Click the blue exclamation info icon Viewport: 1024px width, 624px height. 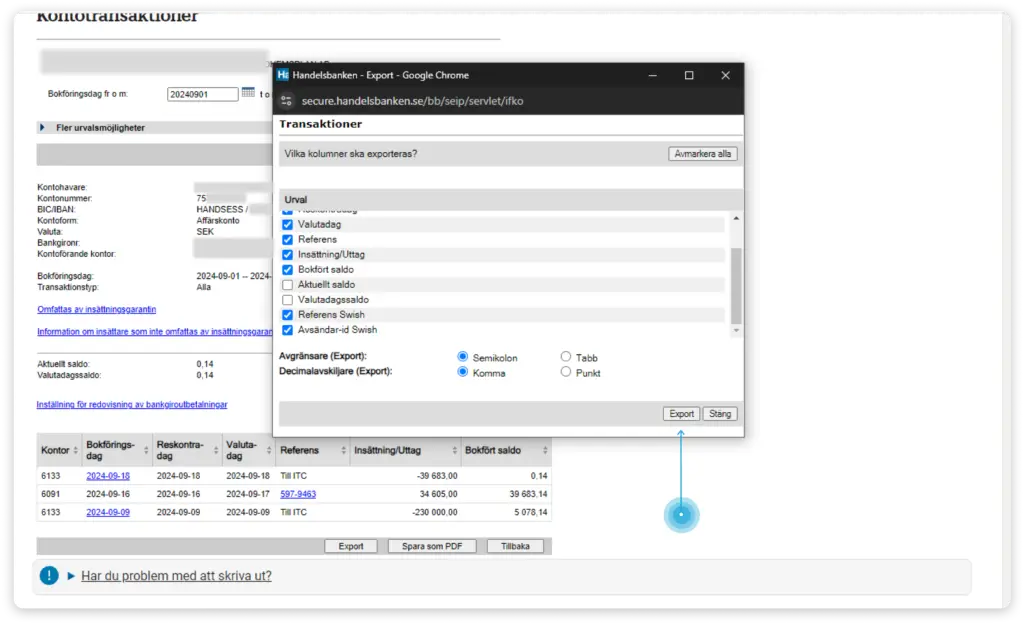point(49,575)
